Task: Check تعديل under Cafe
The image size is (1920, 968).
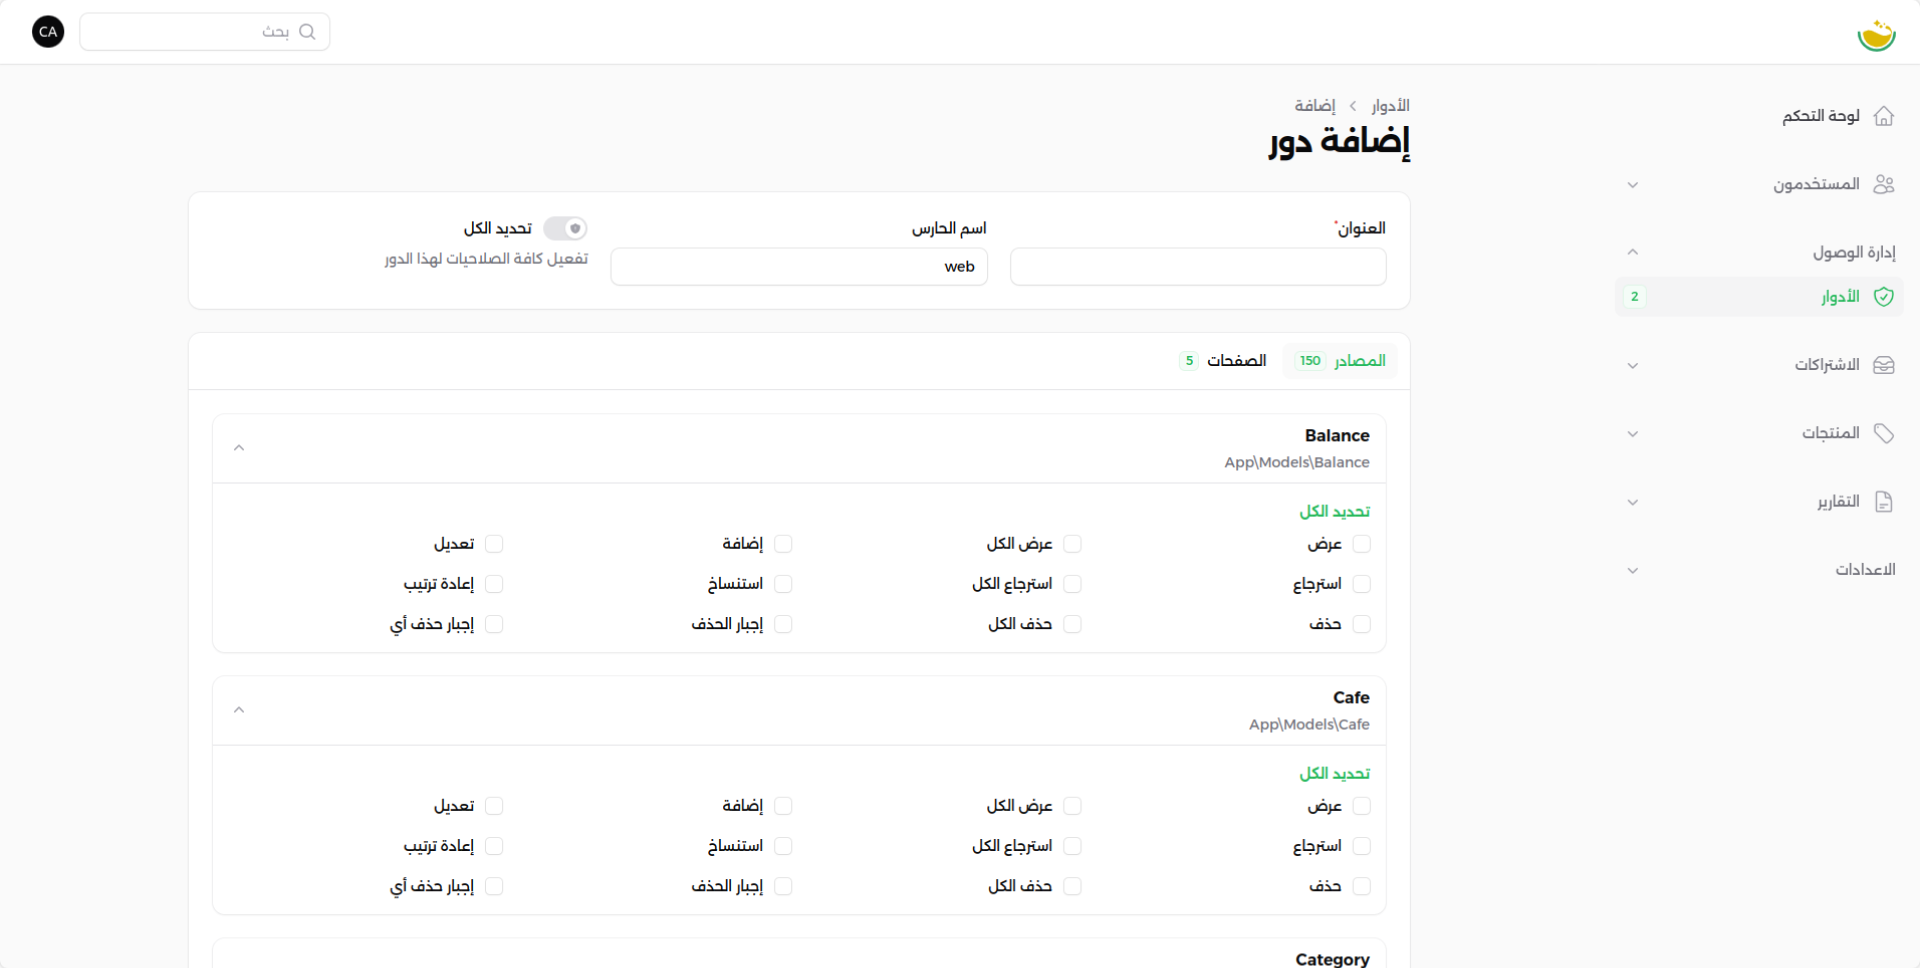Action: [494, 806]
